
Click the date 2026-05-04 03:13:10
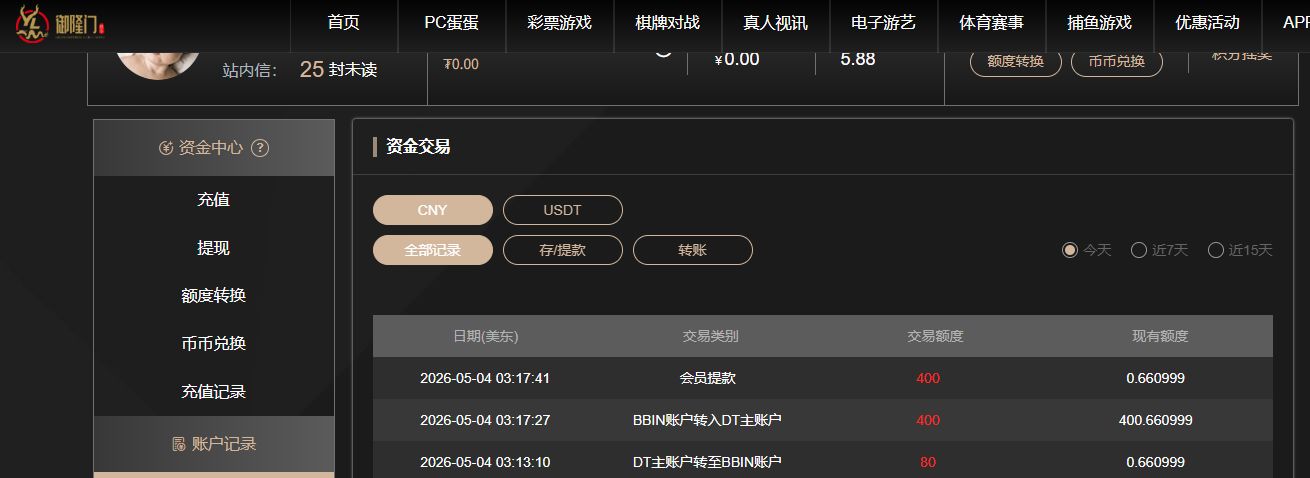point(485,463)
